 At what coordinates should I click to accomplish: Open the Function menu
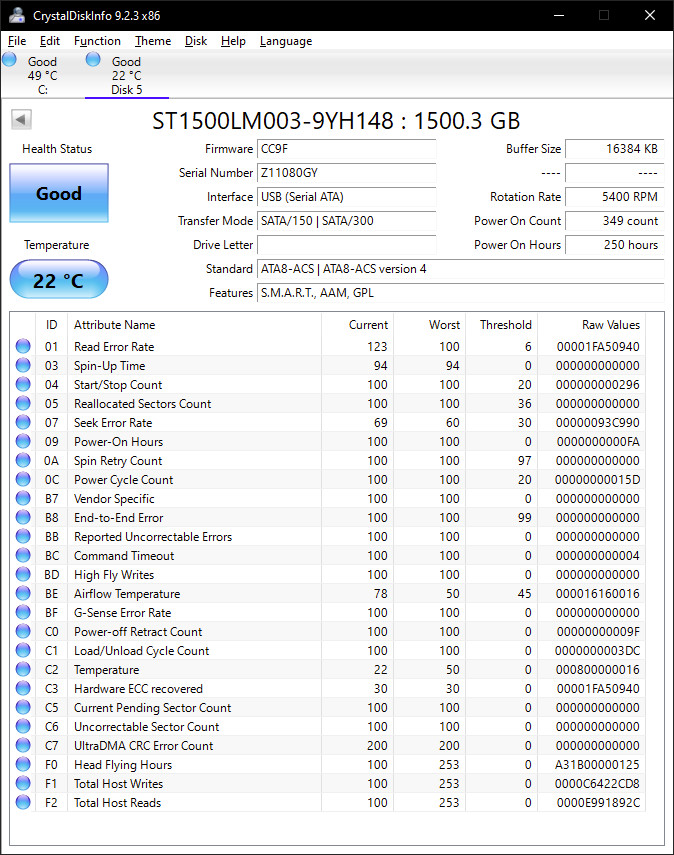point(97,41)
